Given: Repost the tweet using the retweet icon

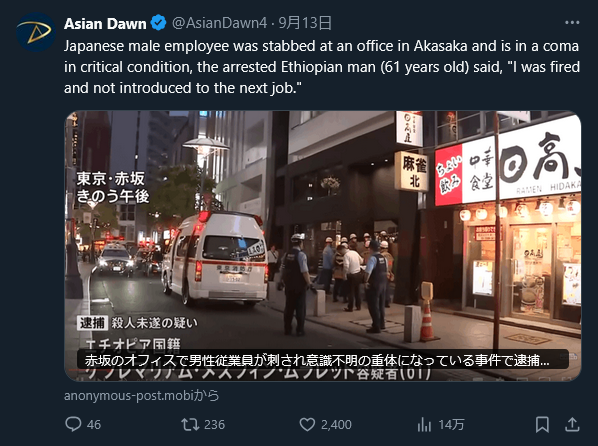Looking at the screenshot, I should click(190, 425).
